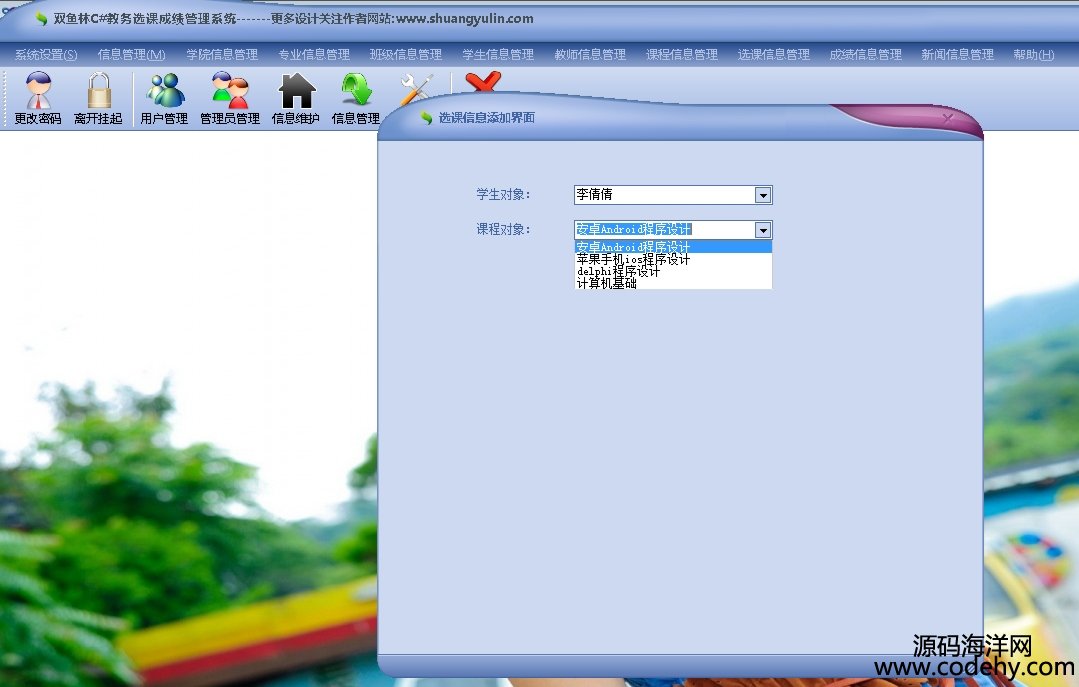Click the 离开挂起 padlock icon
Screen dimensions: 1079x687
pos(99,91)
